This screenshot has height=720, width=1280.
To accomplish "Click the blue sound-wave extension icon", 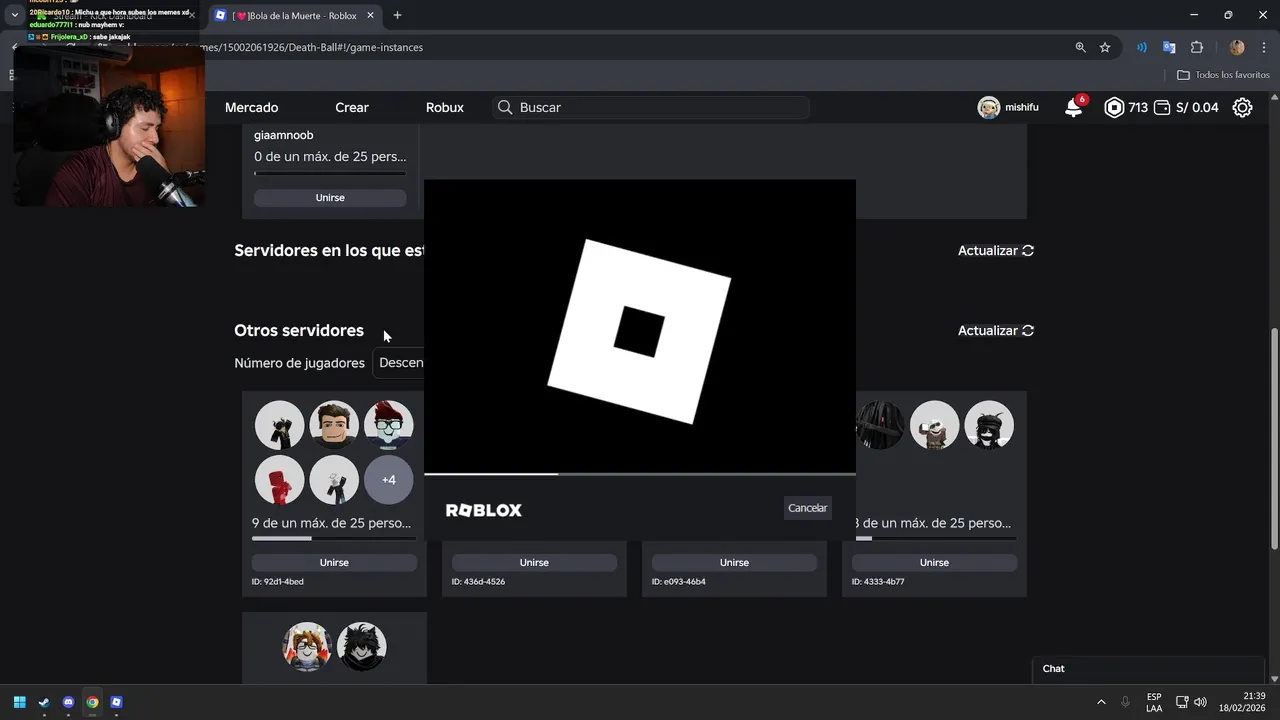I will click(x=1141, y=47).
